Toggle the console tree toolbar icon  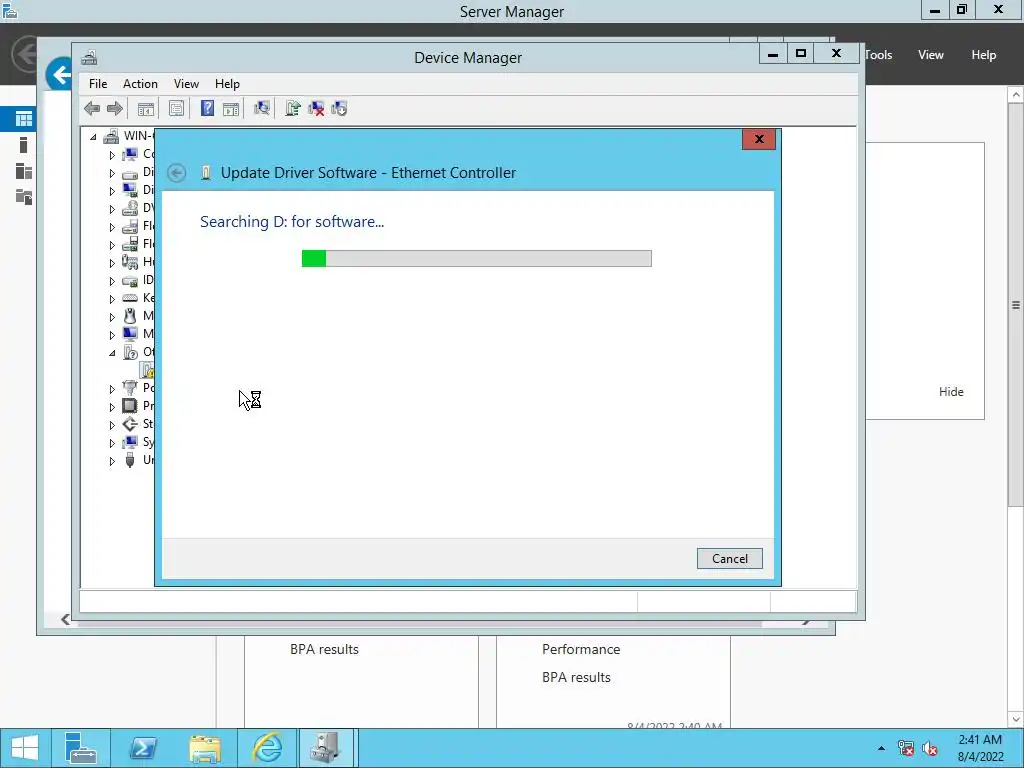pos(146,108)
